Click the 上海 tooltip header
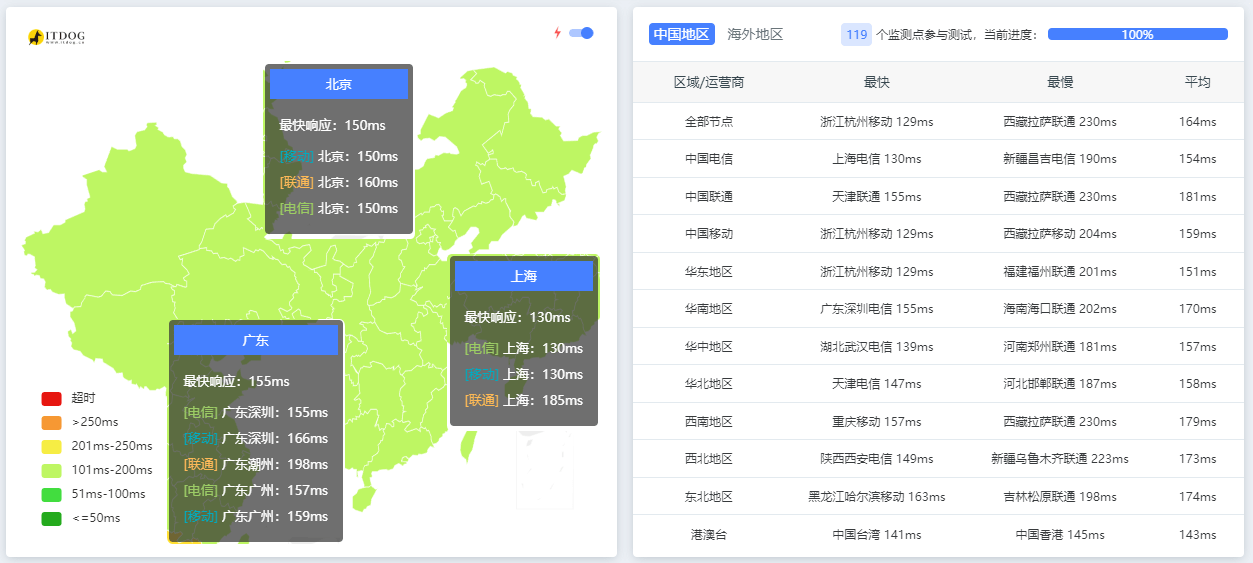The height and width of the screenshot is (563, 1253). point(524,276)
